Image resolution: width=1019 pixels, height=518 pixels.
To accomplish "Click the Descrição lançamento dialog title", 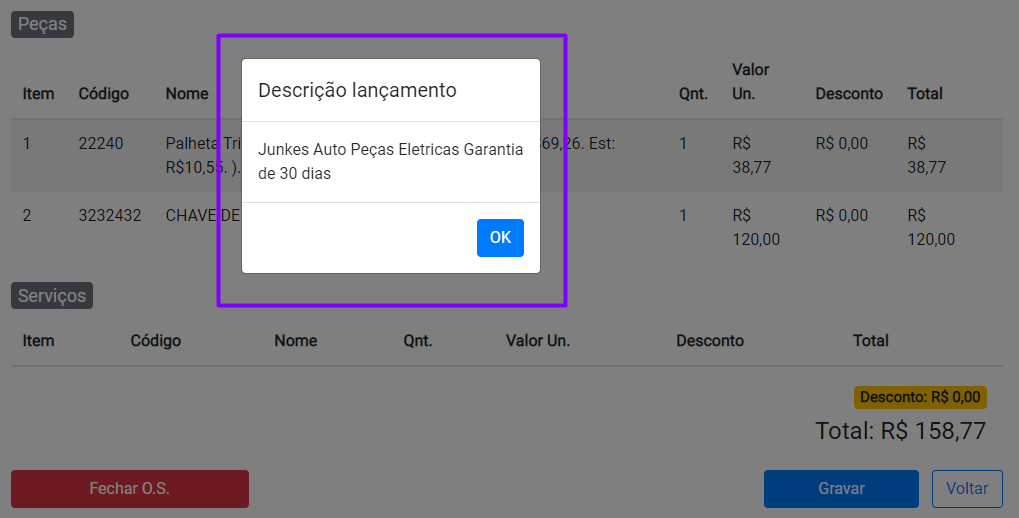I will click(357, 91).
